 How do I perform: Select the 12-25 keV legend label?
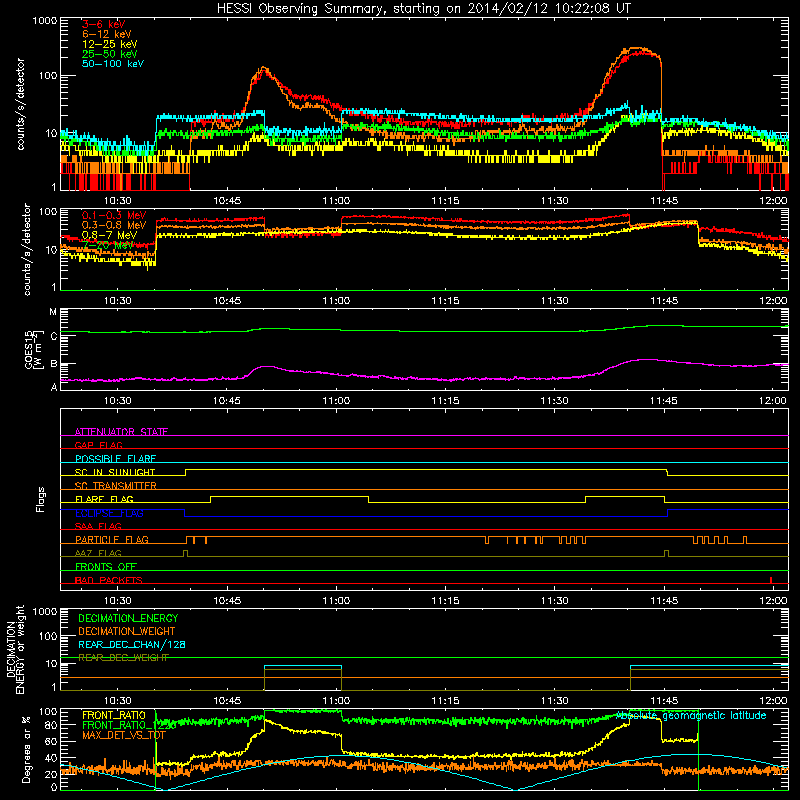point(110,44)
